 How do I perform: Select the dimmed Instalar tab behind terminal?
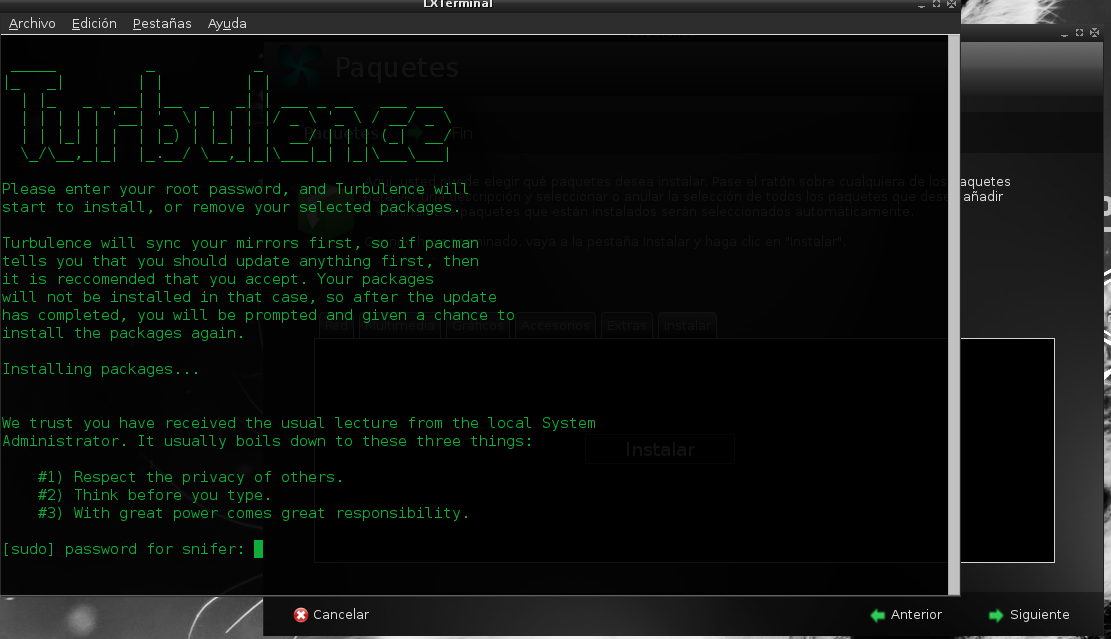coord(687,326)
